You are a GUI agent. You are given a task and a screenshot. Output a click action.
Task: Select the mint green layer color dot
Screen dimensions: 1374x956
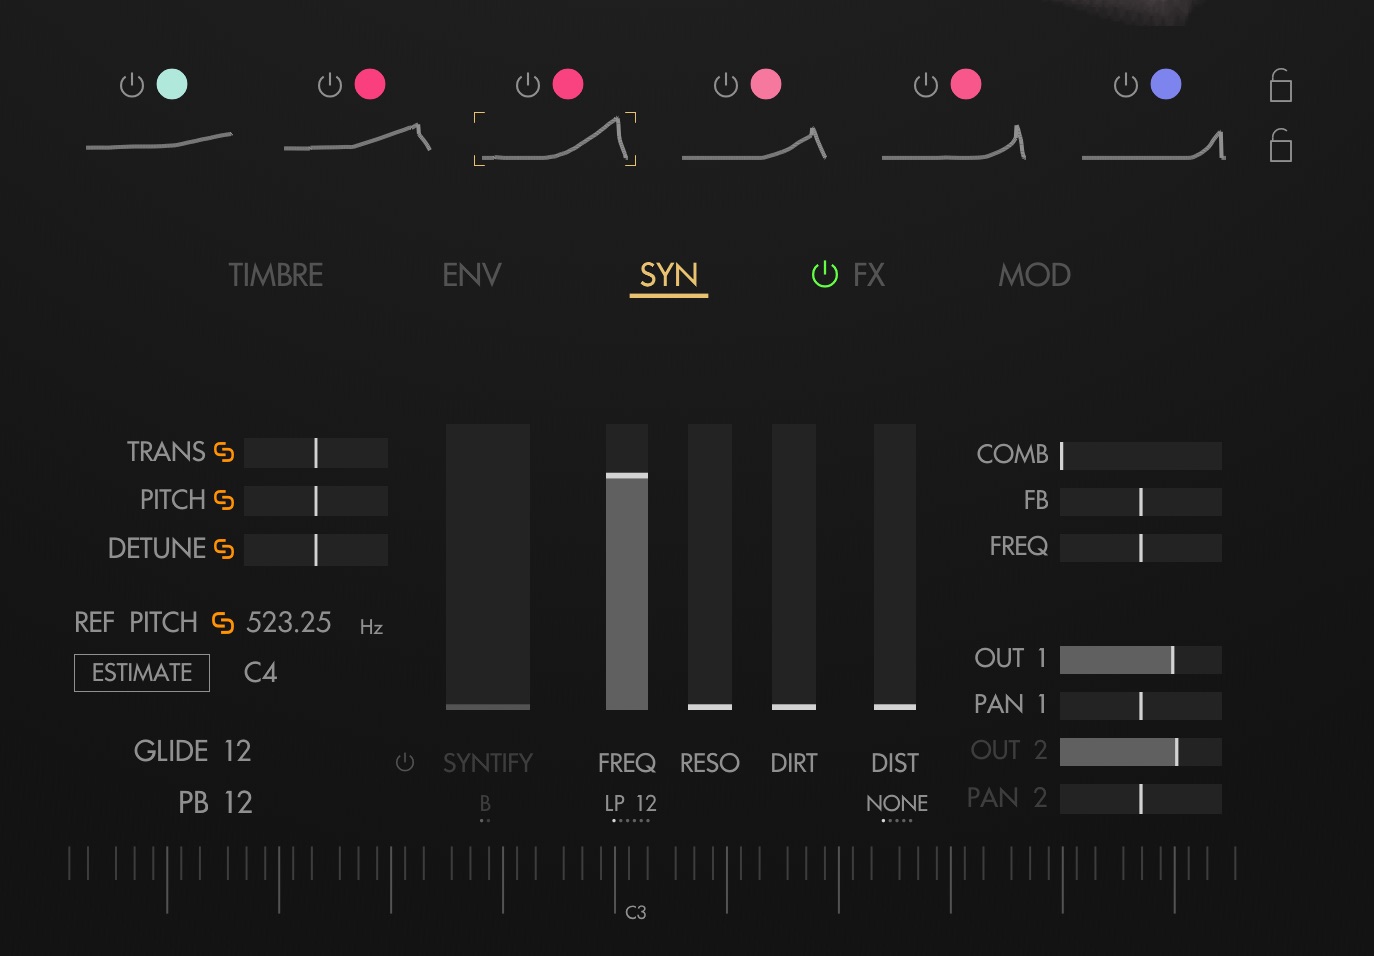172,84
